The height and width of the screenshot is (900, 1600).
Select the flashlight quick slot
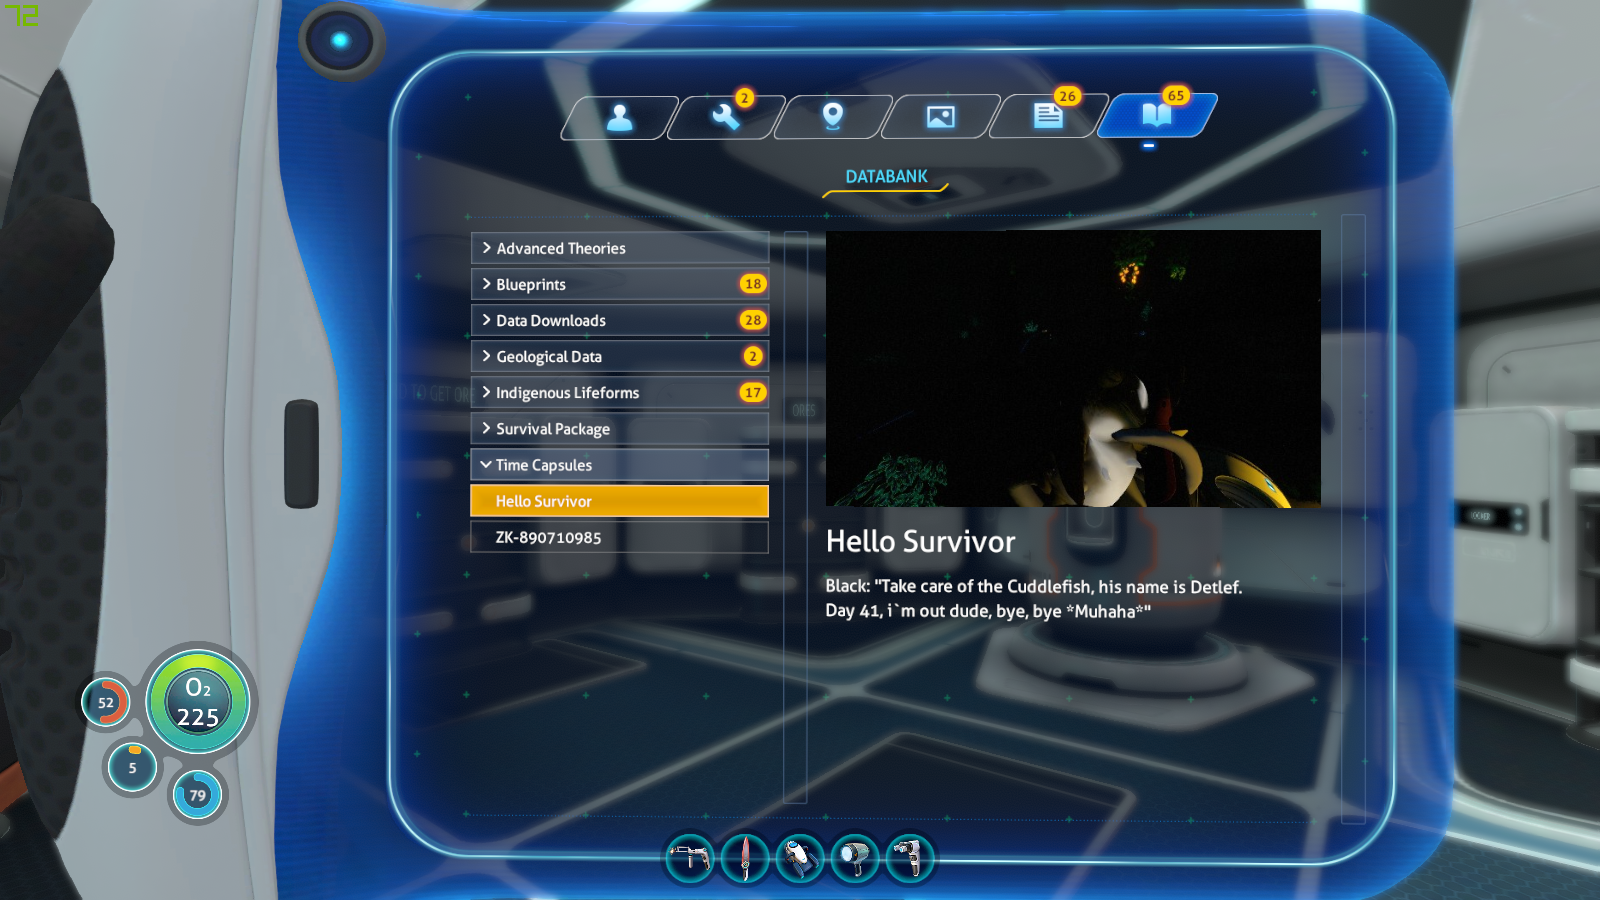855,858
